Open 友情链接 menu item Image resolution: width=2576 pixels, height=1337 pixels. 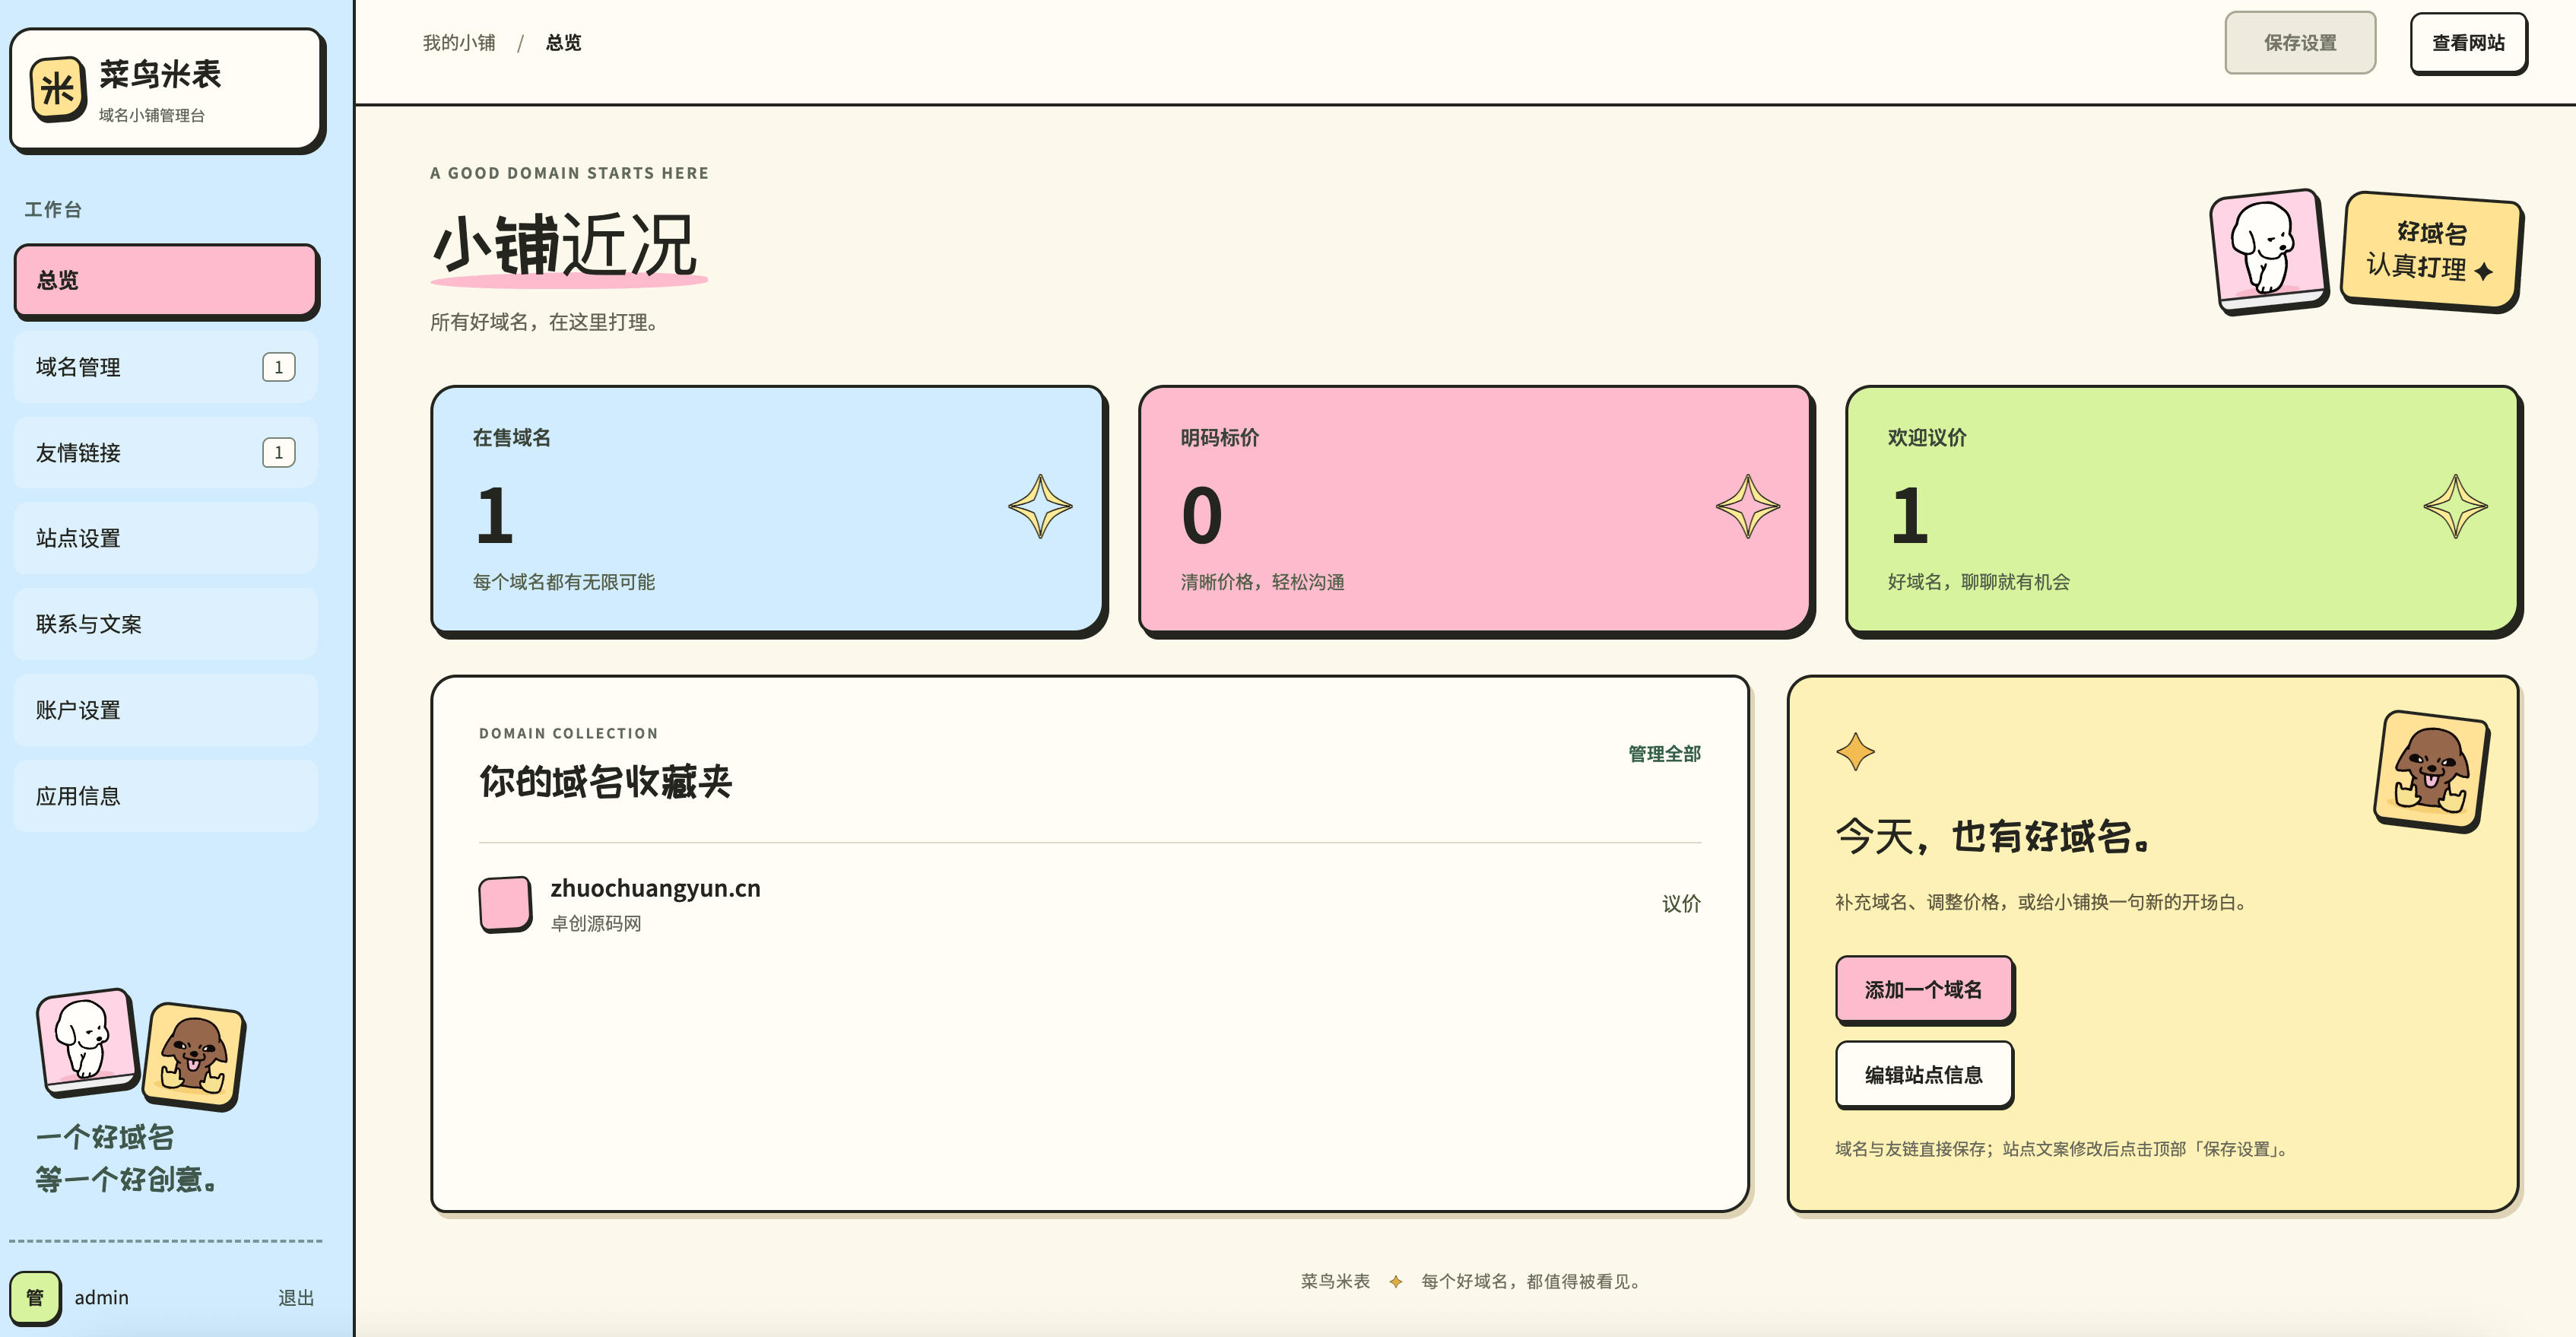[166, 452]
